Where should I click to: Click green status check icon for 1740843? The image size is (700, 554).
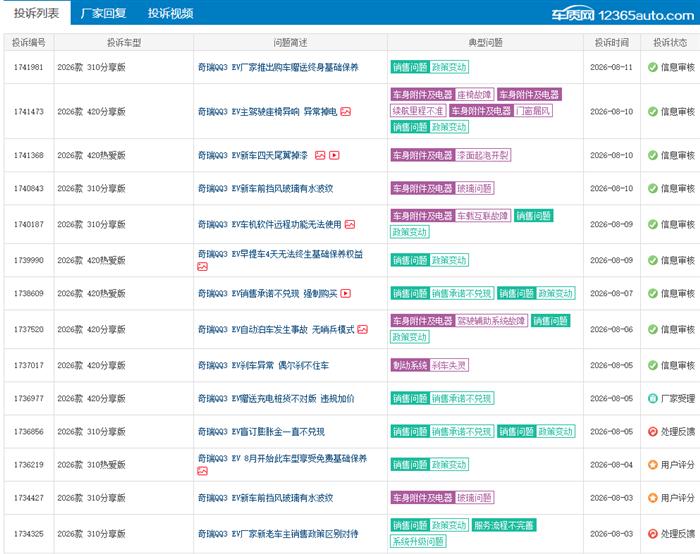(x=653, y=188)
